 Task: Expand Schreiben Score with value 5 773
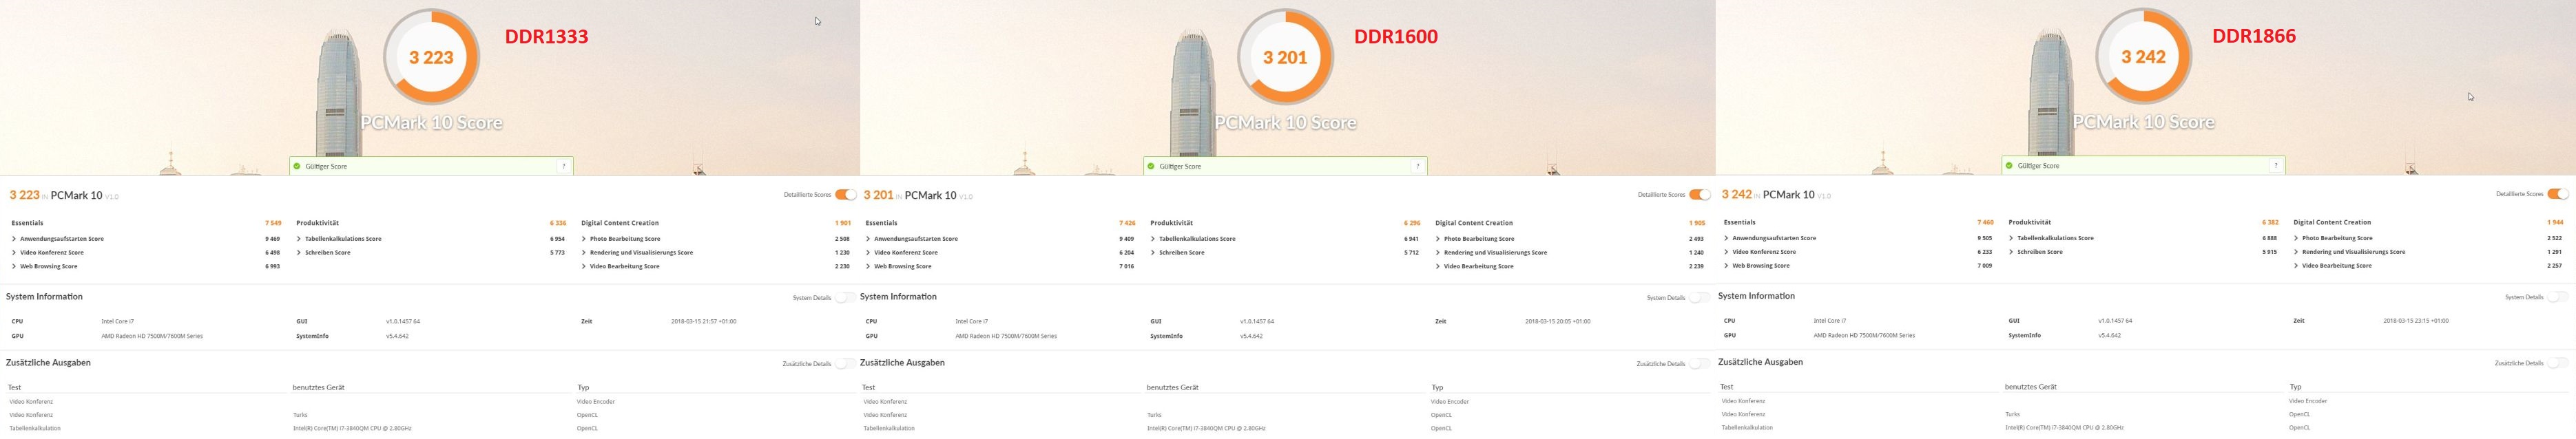(x=299, y=253)
